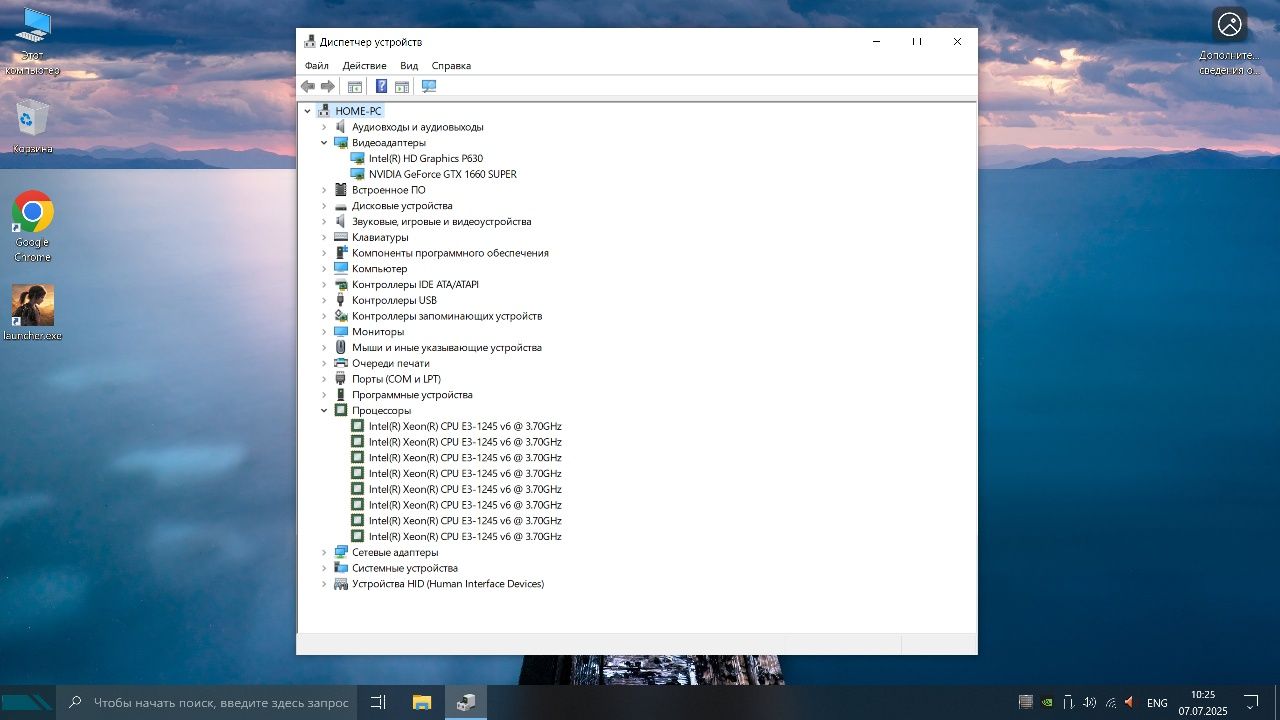Expand Контроллеры запоминающих устройств
The height and width of the screenshot is (720, 1280).
pos(324,316)
